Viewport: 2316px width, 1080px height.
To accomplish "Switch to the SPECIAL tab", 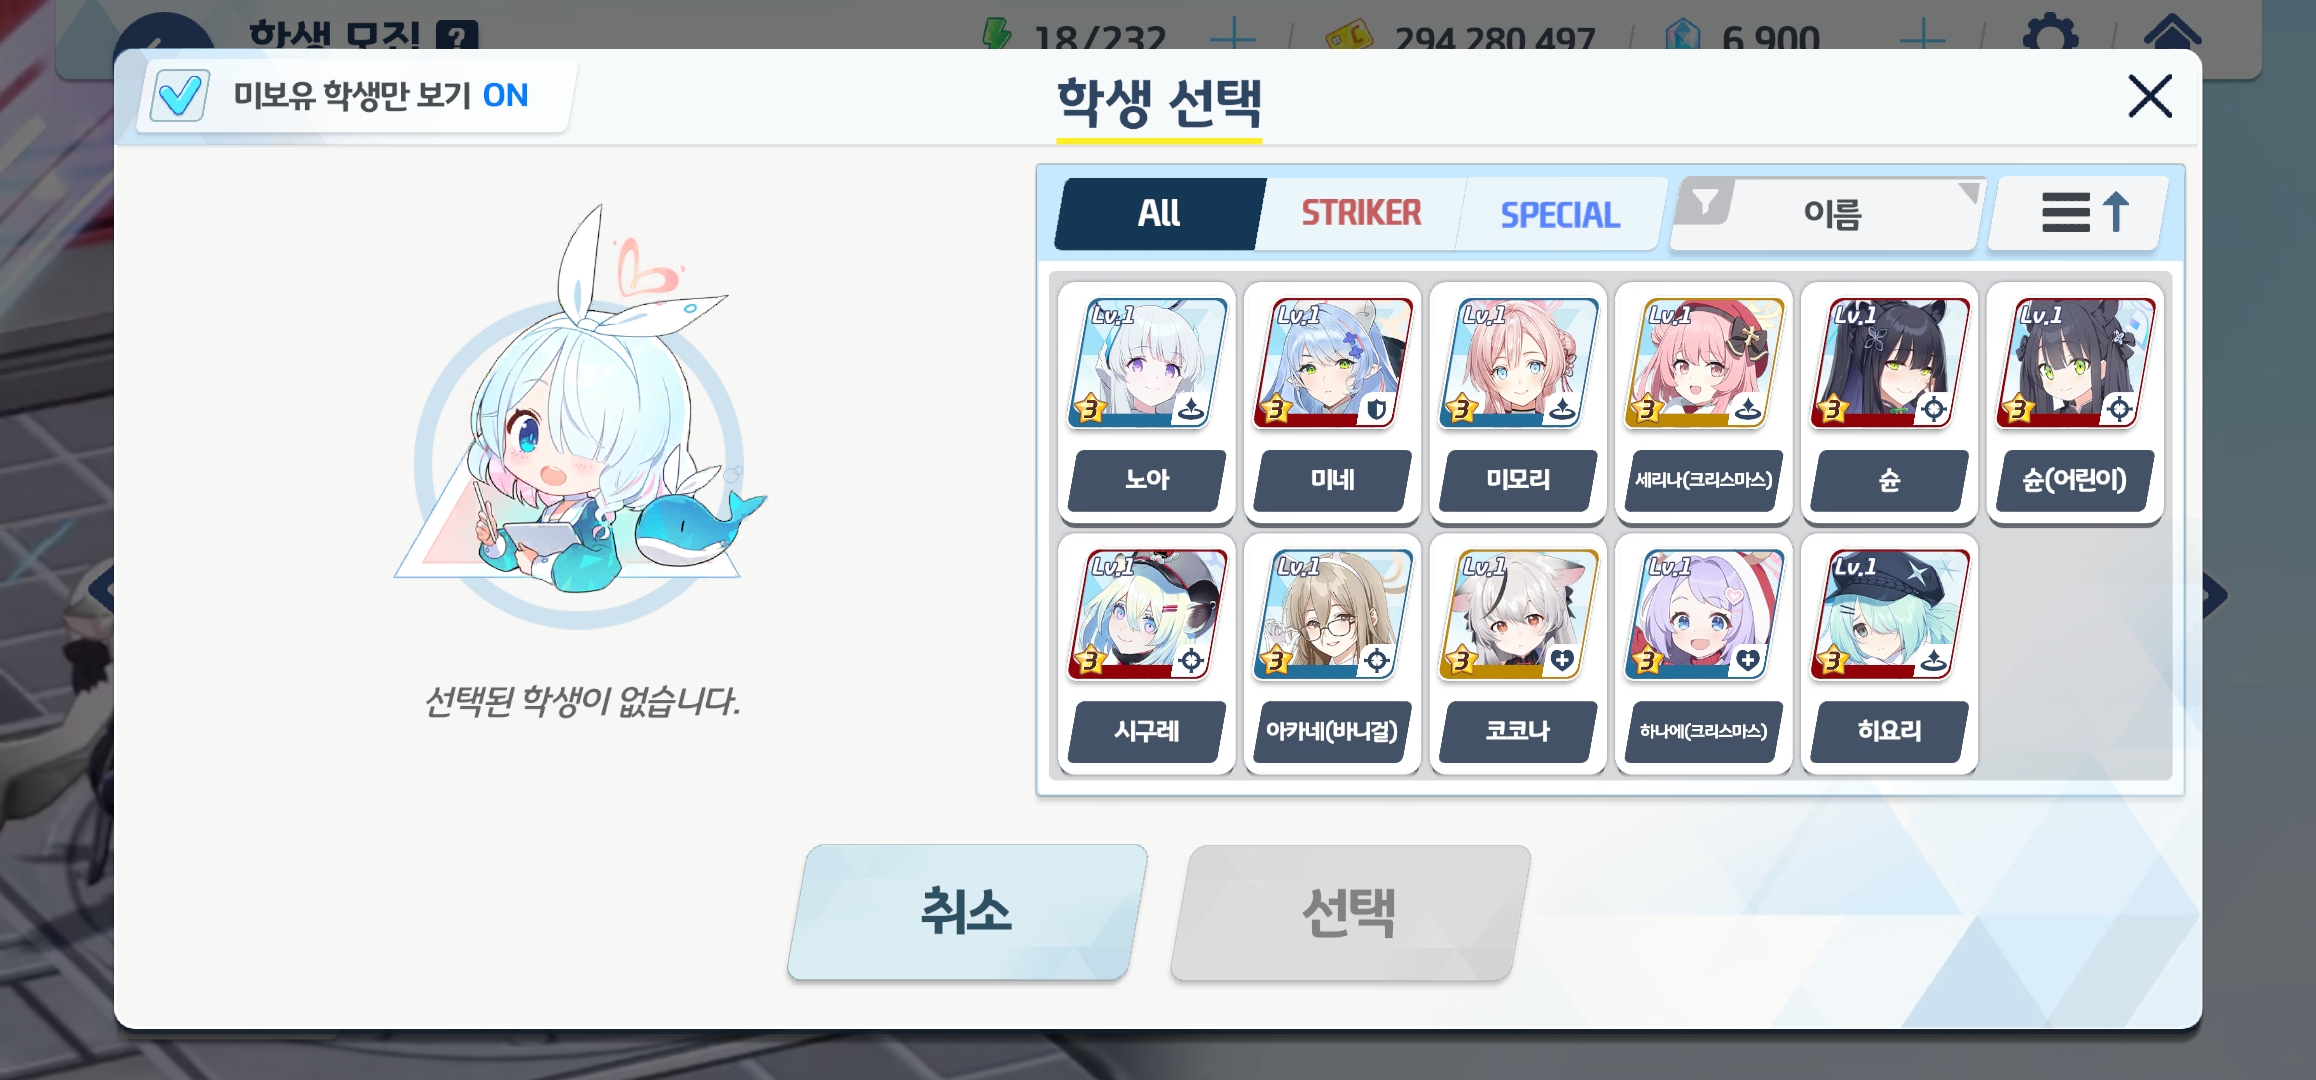I will point(1560,214).
